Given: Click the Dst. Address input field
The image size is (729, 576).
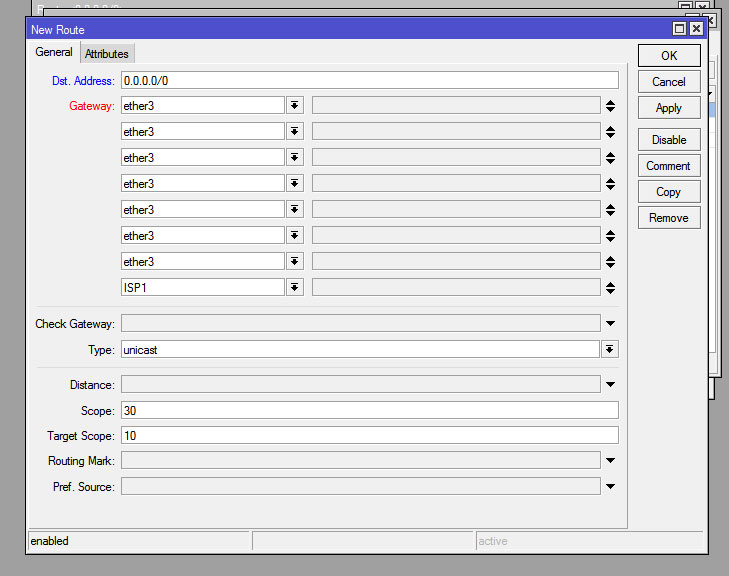Looking at the screenshot, I should [x=369, y=80].
